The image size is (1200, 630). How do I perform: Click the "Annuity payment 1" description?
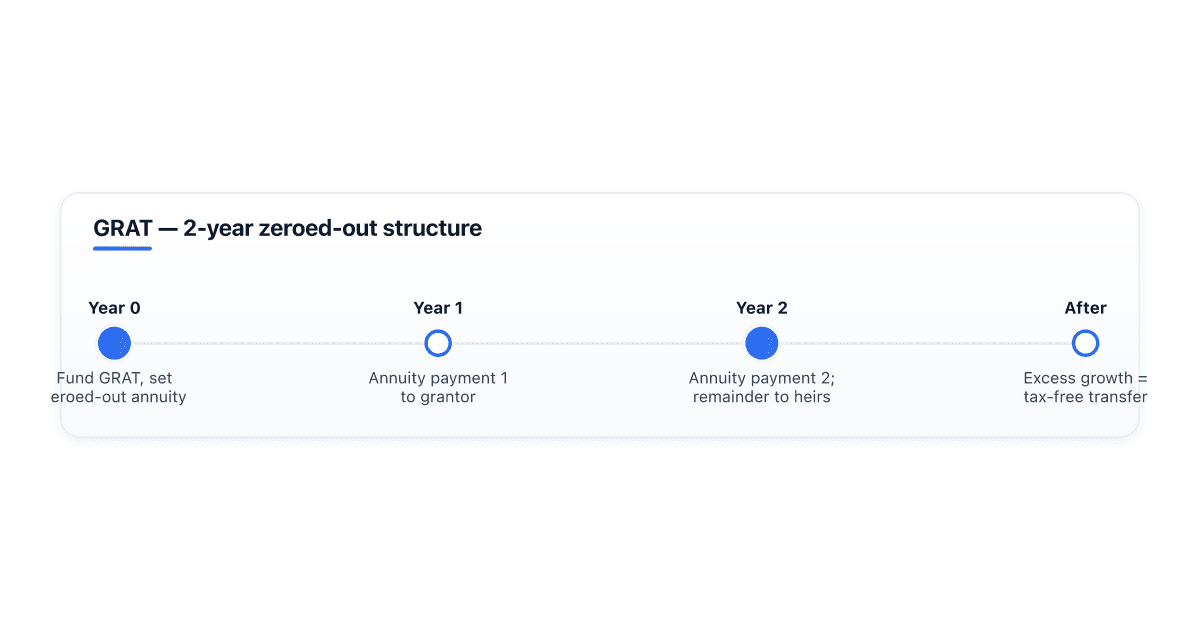(438, 378)
